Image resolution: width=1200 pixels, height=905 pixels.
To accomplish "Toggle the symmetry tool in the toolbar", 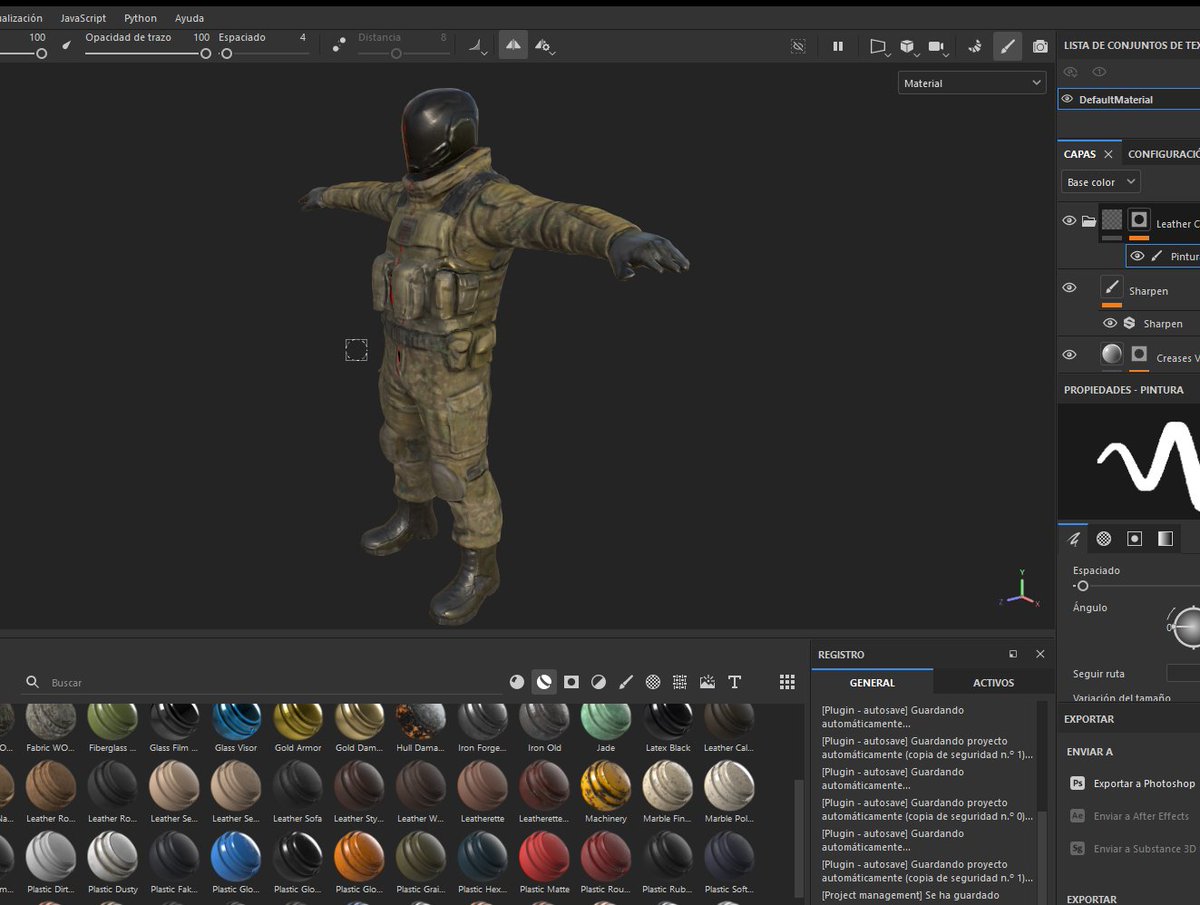I will click(x=513, y=46).
